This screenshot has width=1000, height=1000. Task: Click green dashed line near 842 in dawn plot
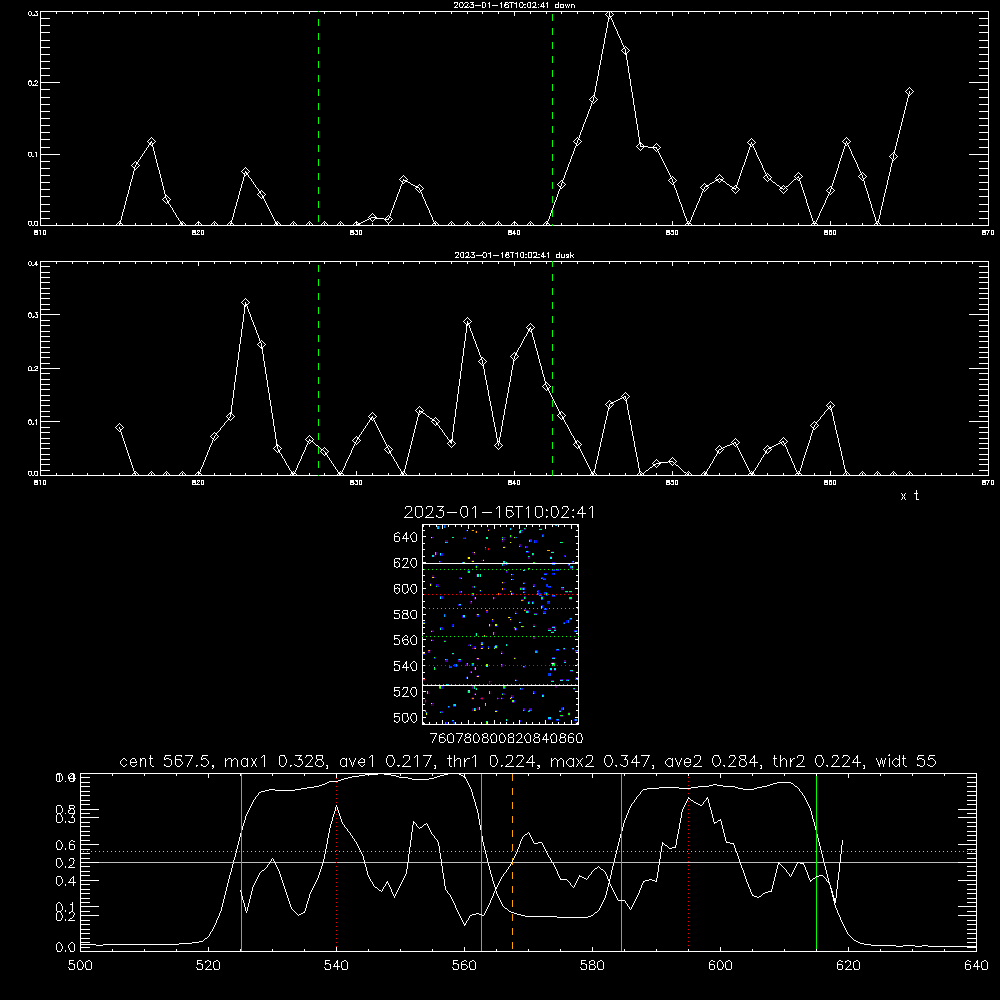tap(552, 119)
